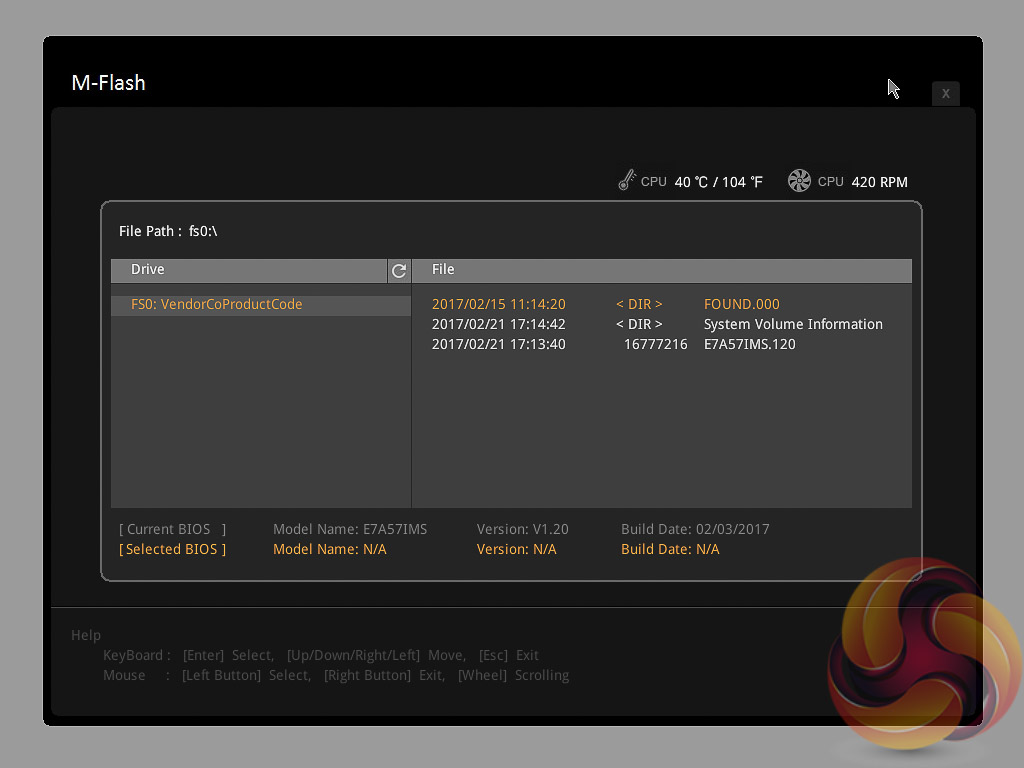The height and width of the screenshot is (768, 1024).
Task: Close the M-Flash window with X
Action: [x=945, y=93]
